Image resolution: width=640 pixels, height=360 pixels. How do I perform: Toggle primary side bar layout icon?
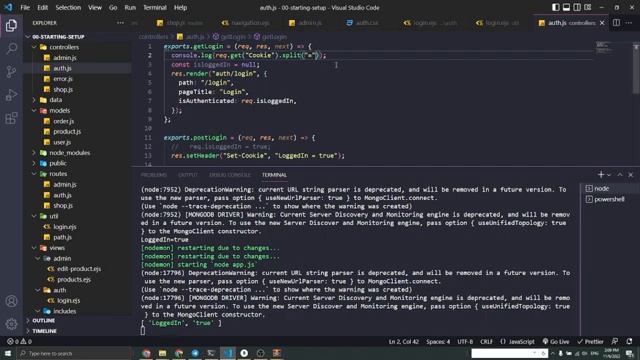[556, 7]
